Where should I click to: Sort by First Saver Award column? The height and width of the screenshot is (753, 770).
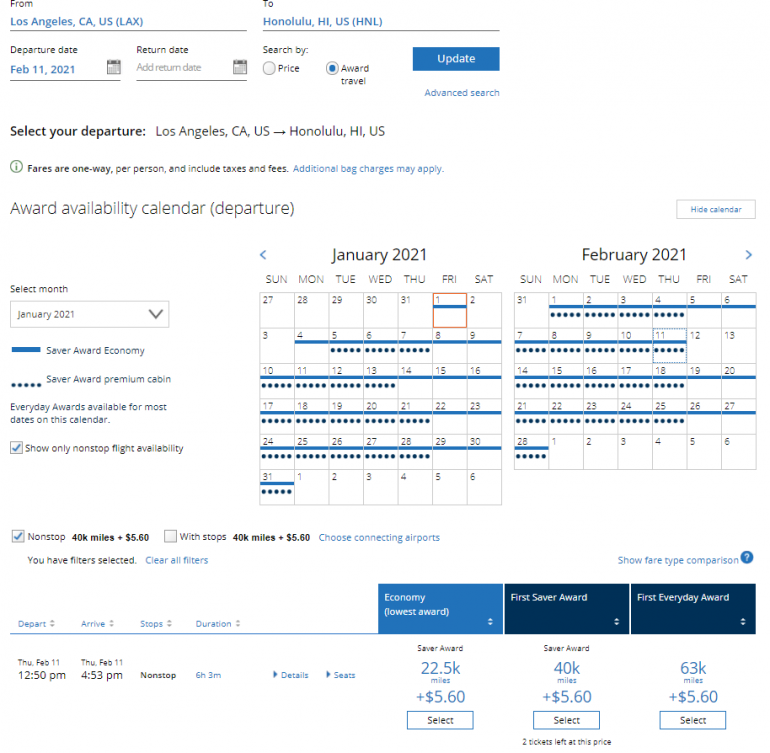tap(615, 622)
